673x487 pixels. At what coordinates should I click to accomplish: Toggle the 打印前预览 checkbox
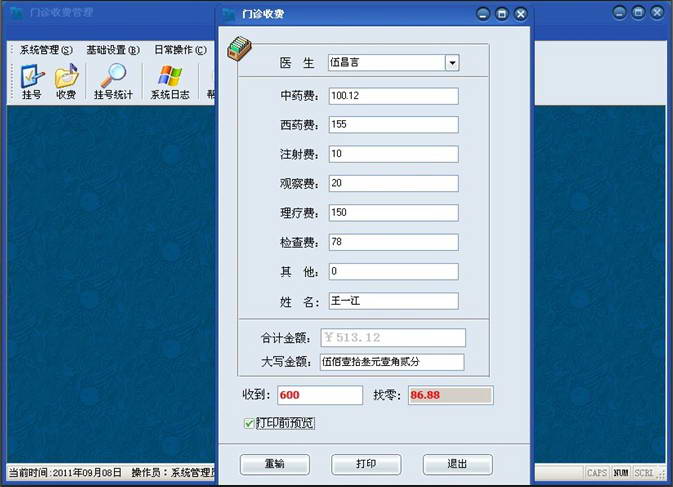249,423
